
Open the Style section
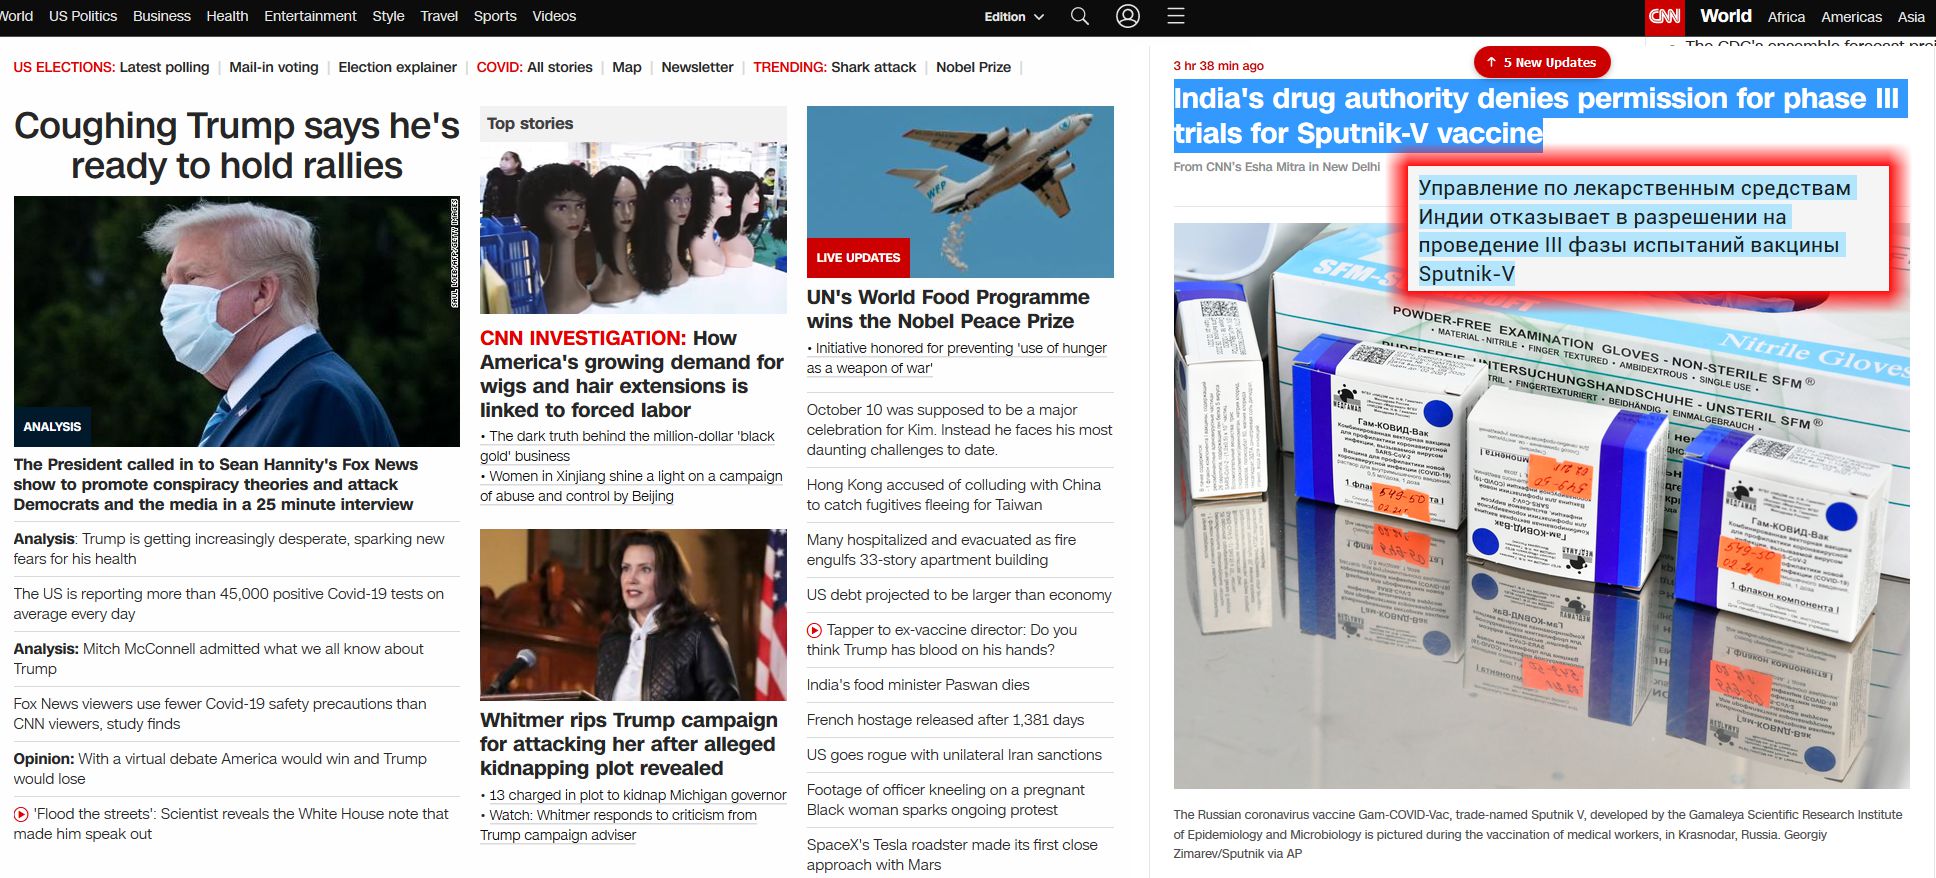pos(388,16)
